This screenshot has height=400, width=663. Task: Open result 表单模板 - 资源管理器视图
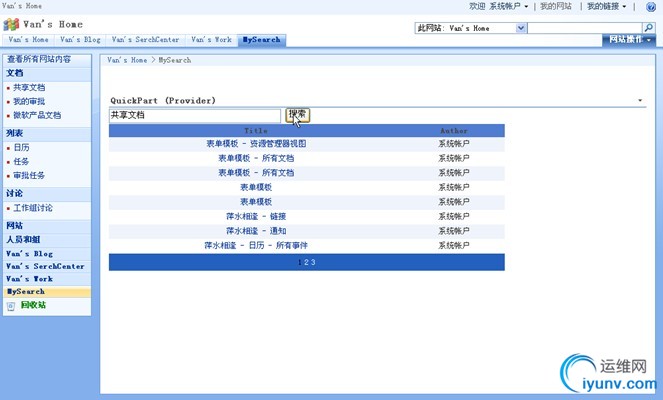(256, 144)
